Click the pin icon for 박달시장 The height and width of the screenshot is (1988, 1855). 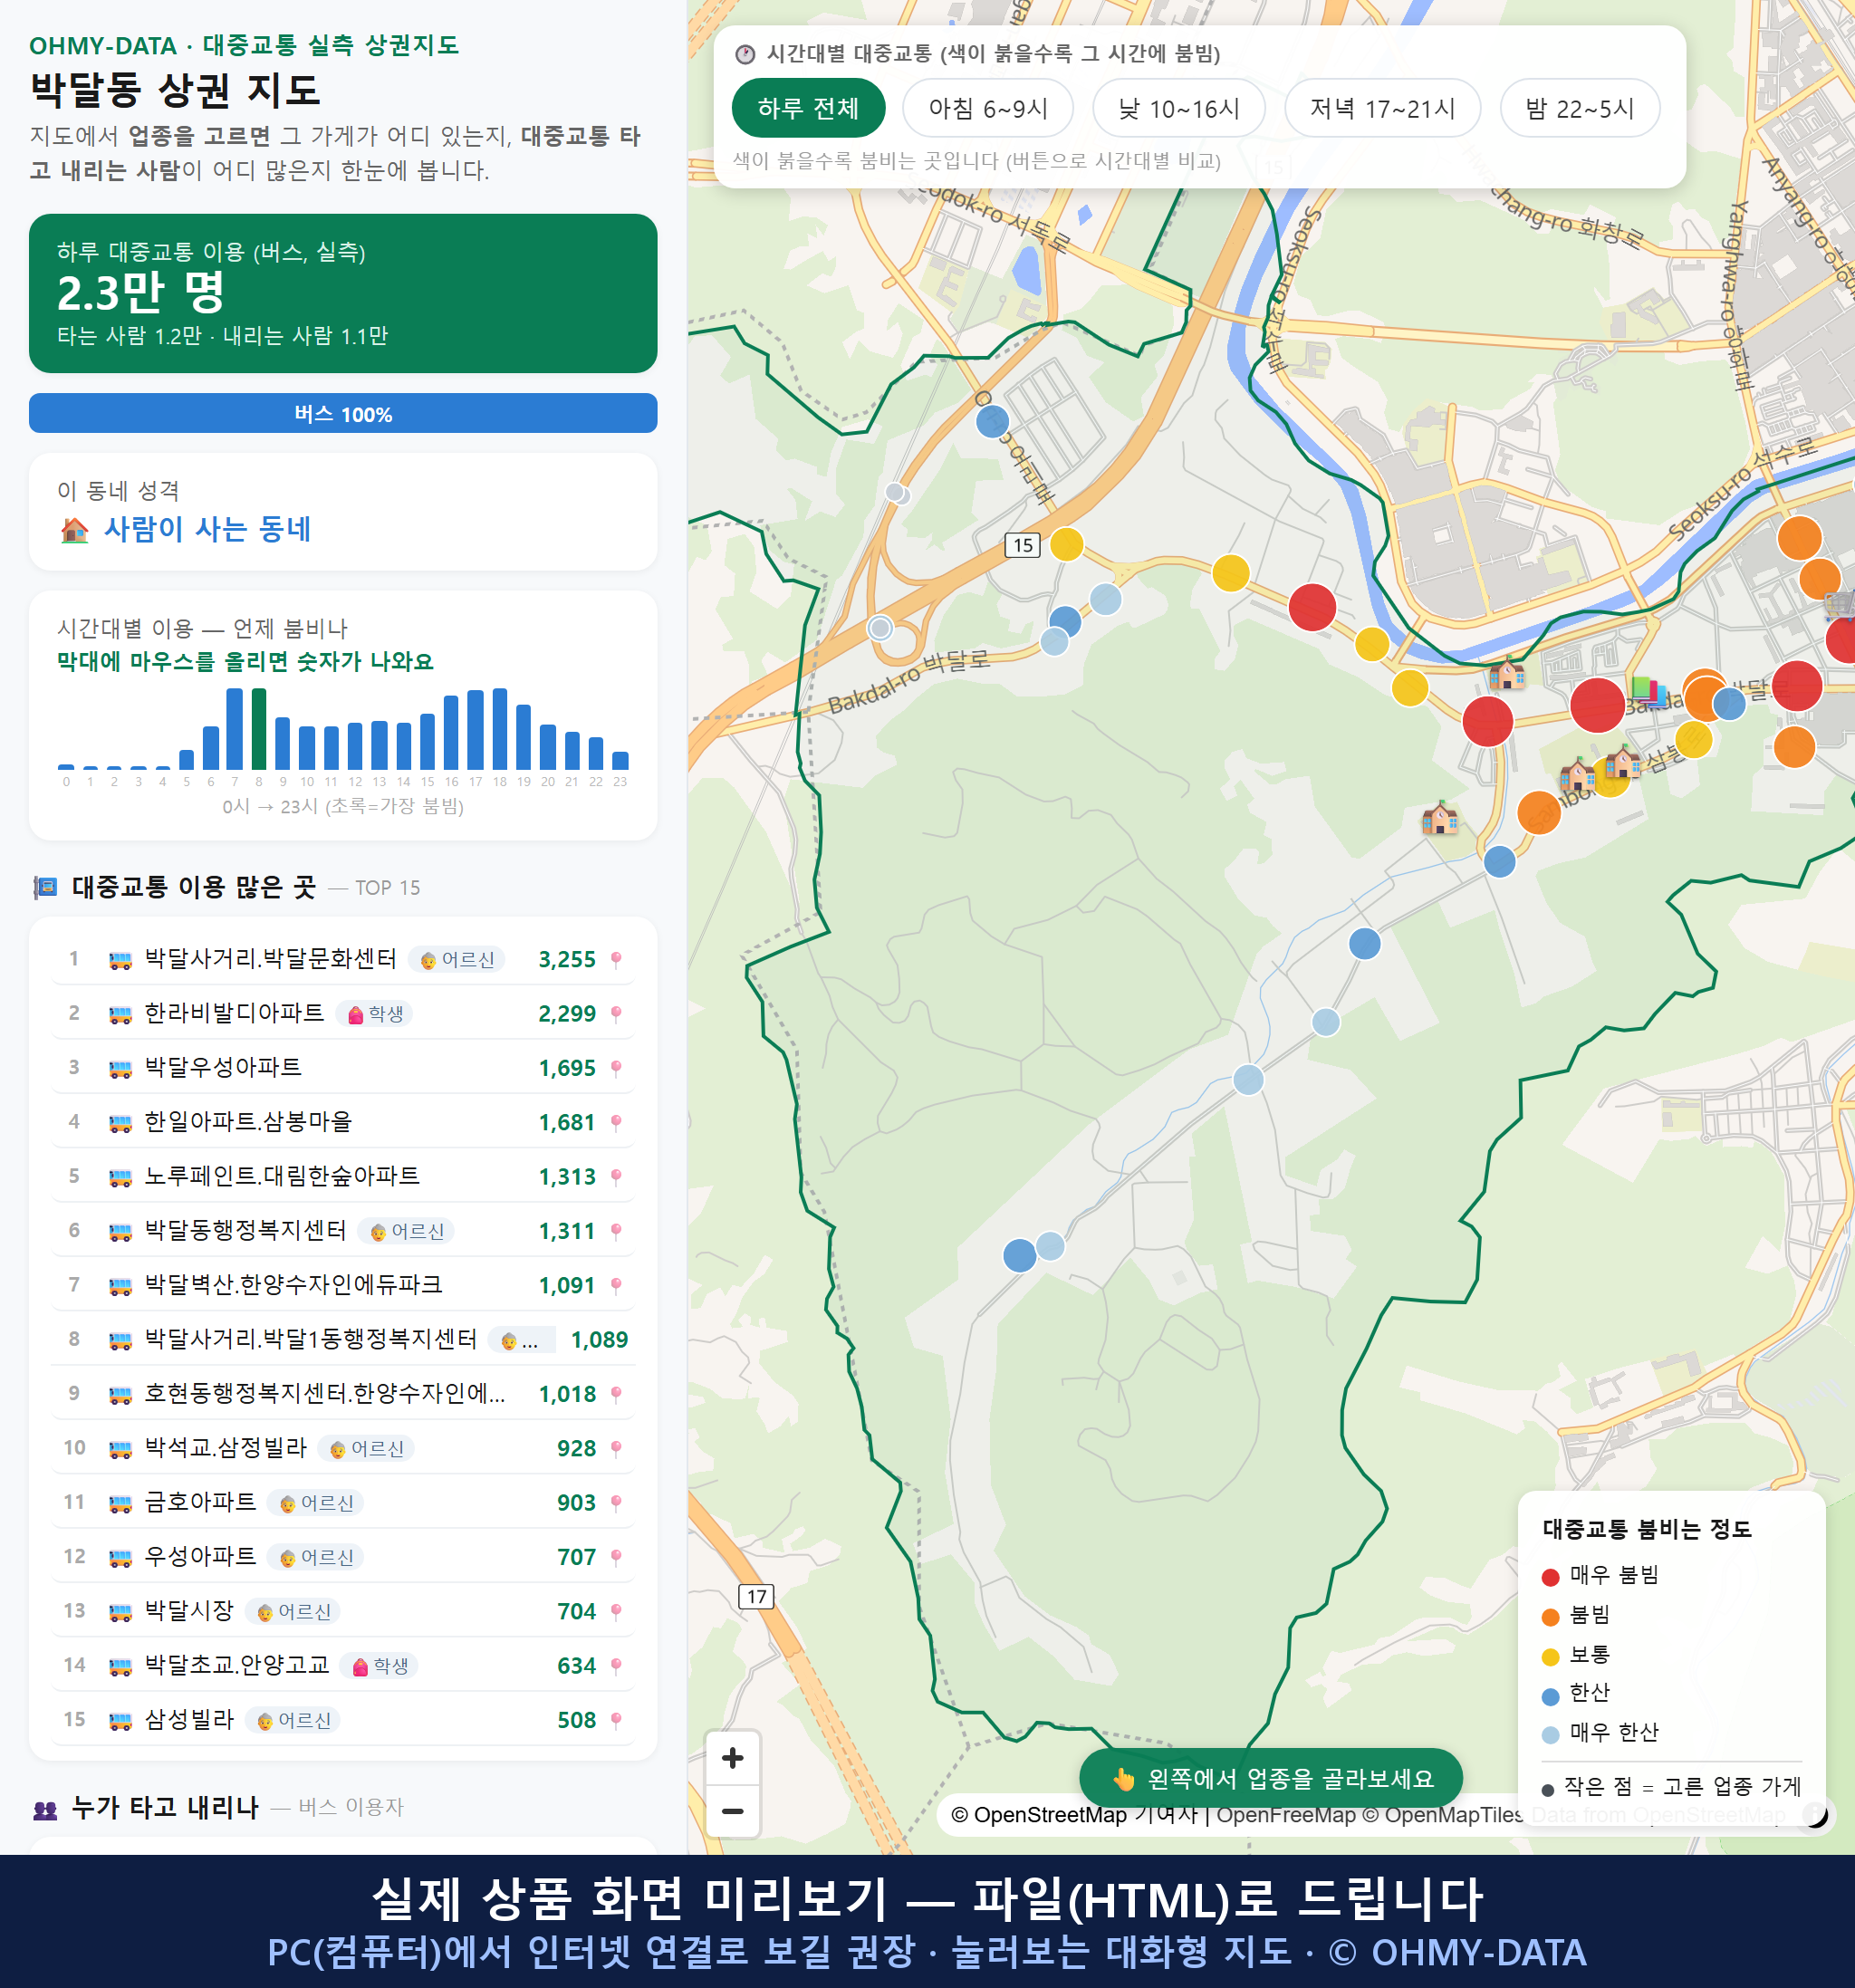pyautogui.click(x=616, y=1611)
